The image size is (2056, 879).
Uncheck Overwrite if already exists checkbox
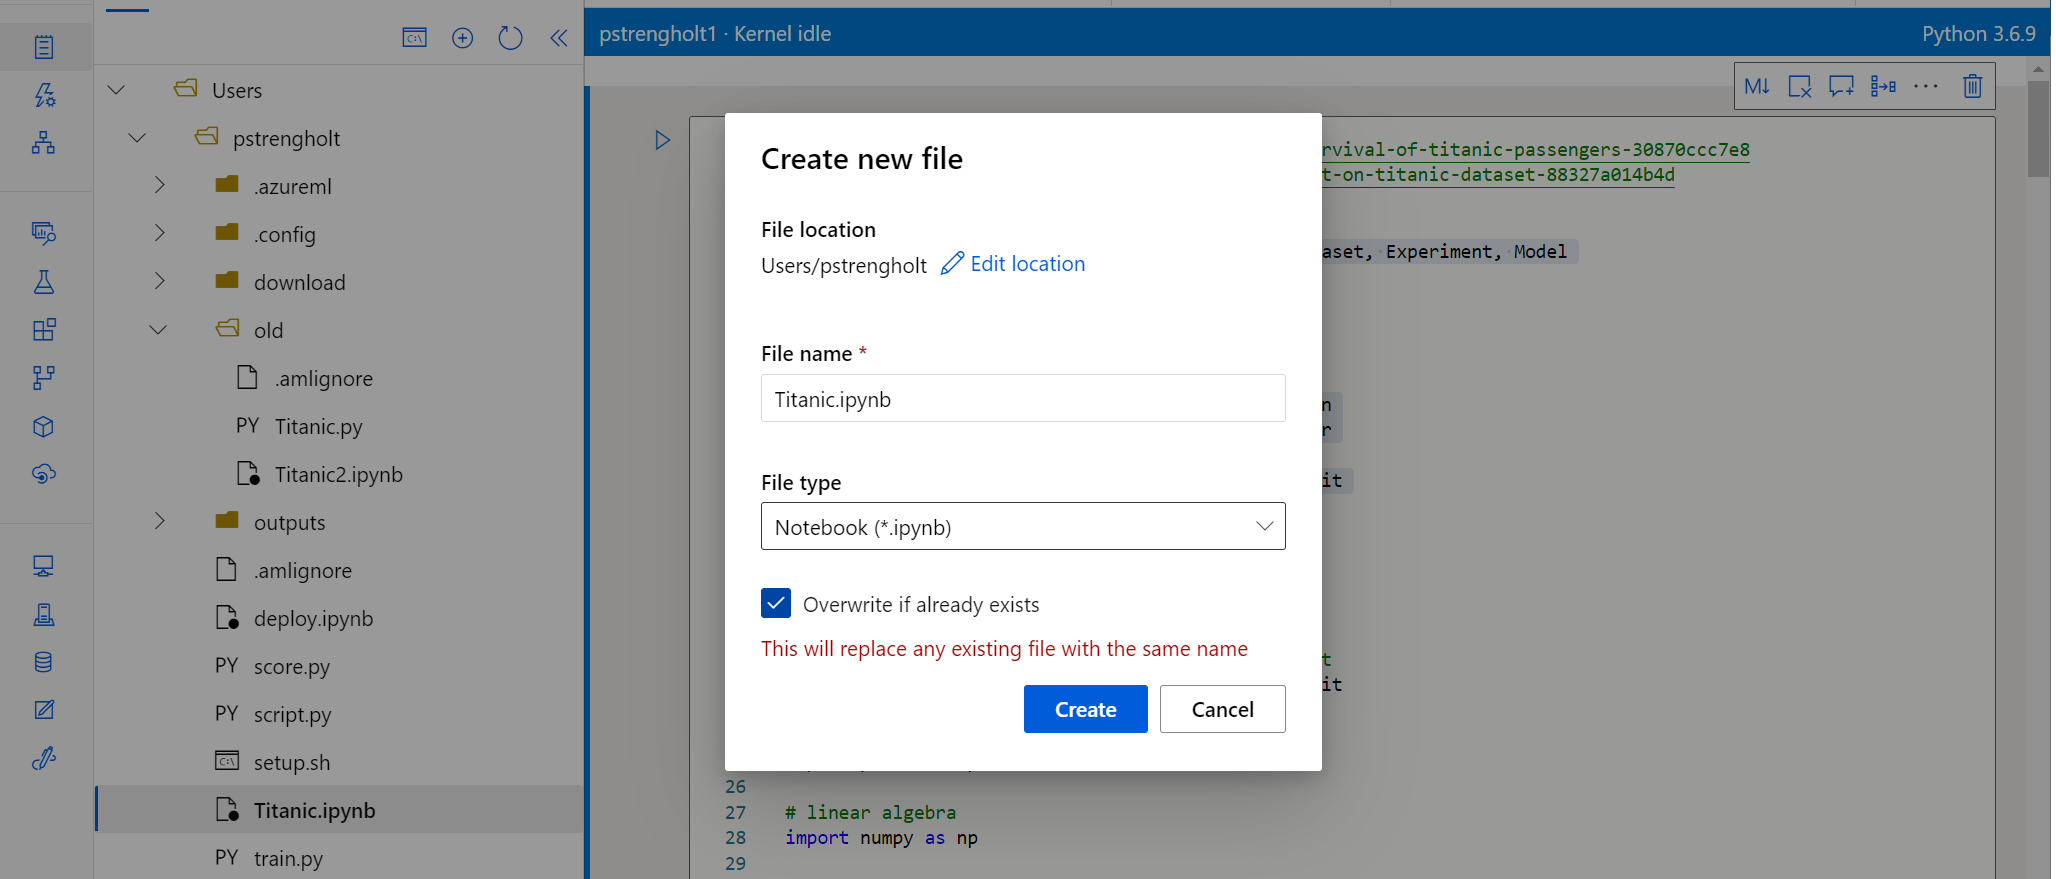(776, 604)
